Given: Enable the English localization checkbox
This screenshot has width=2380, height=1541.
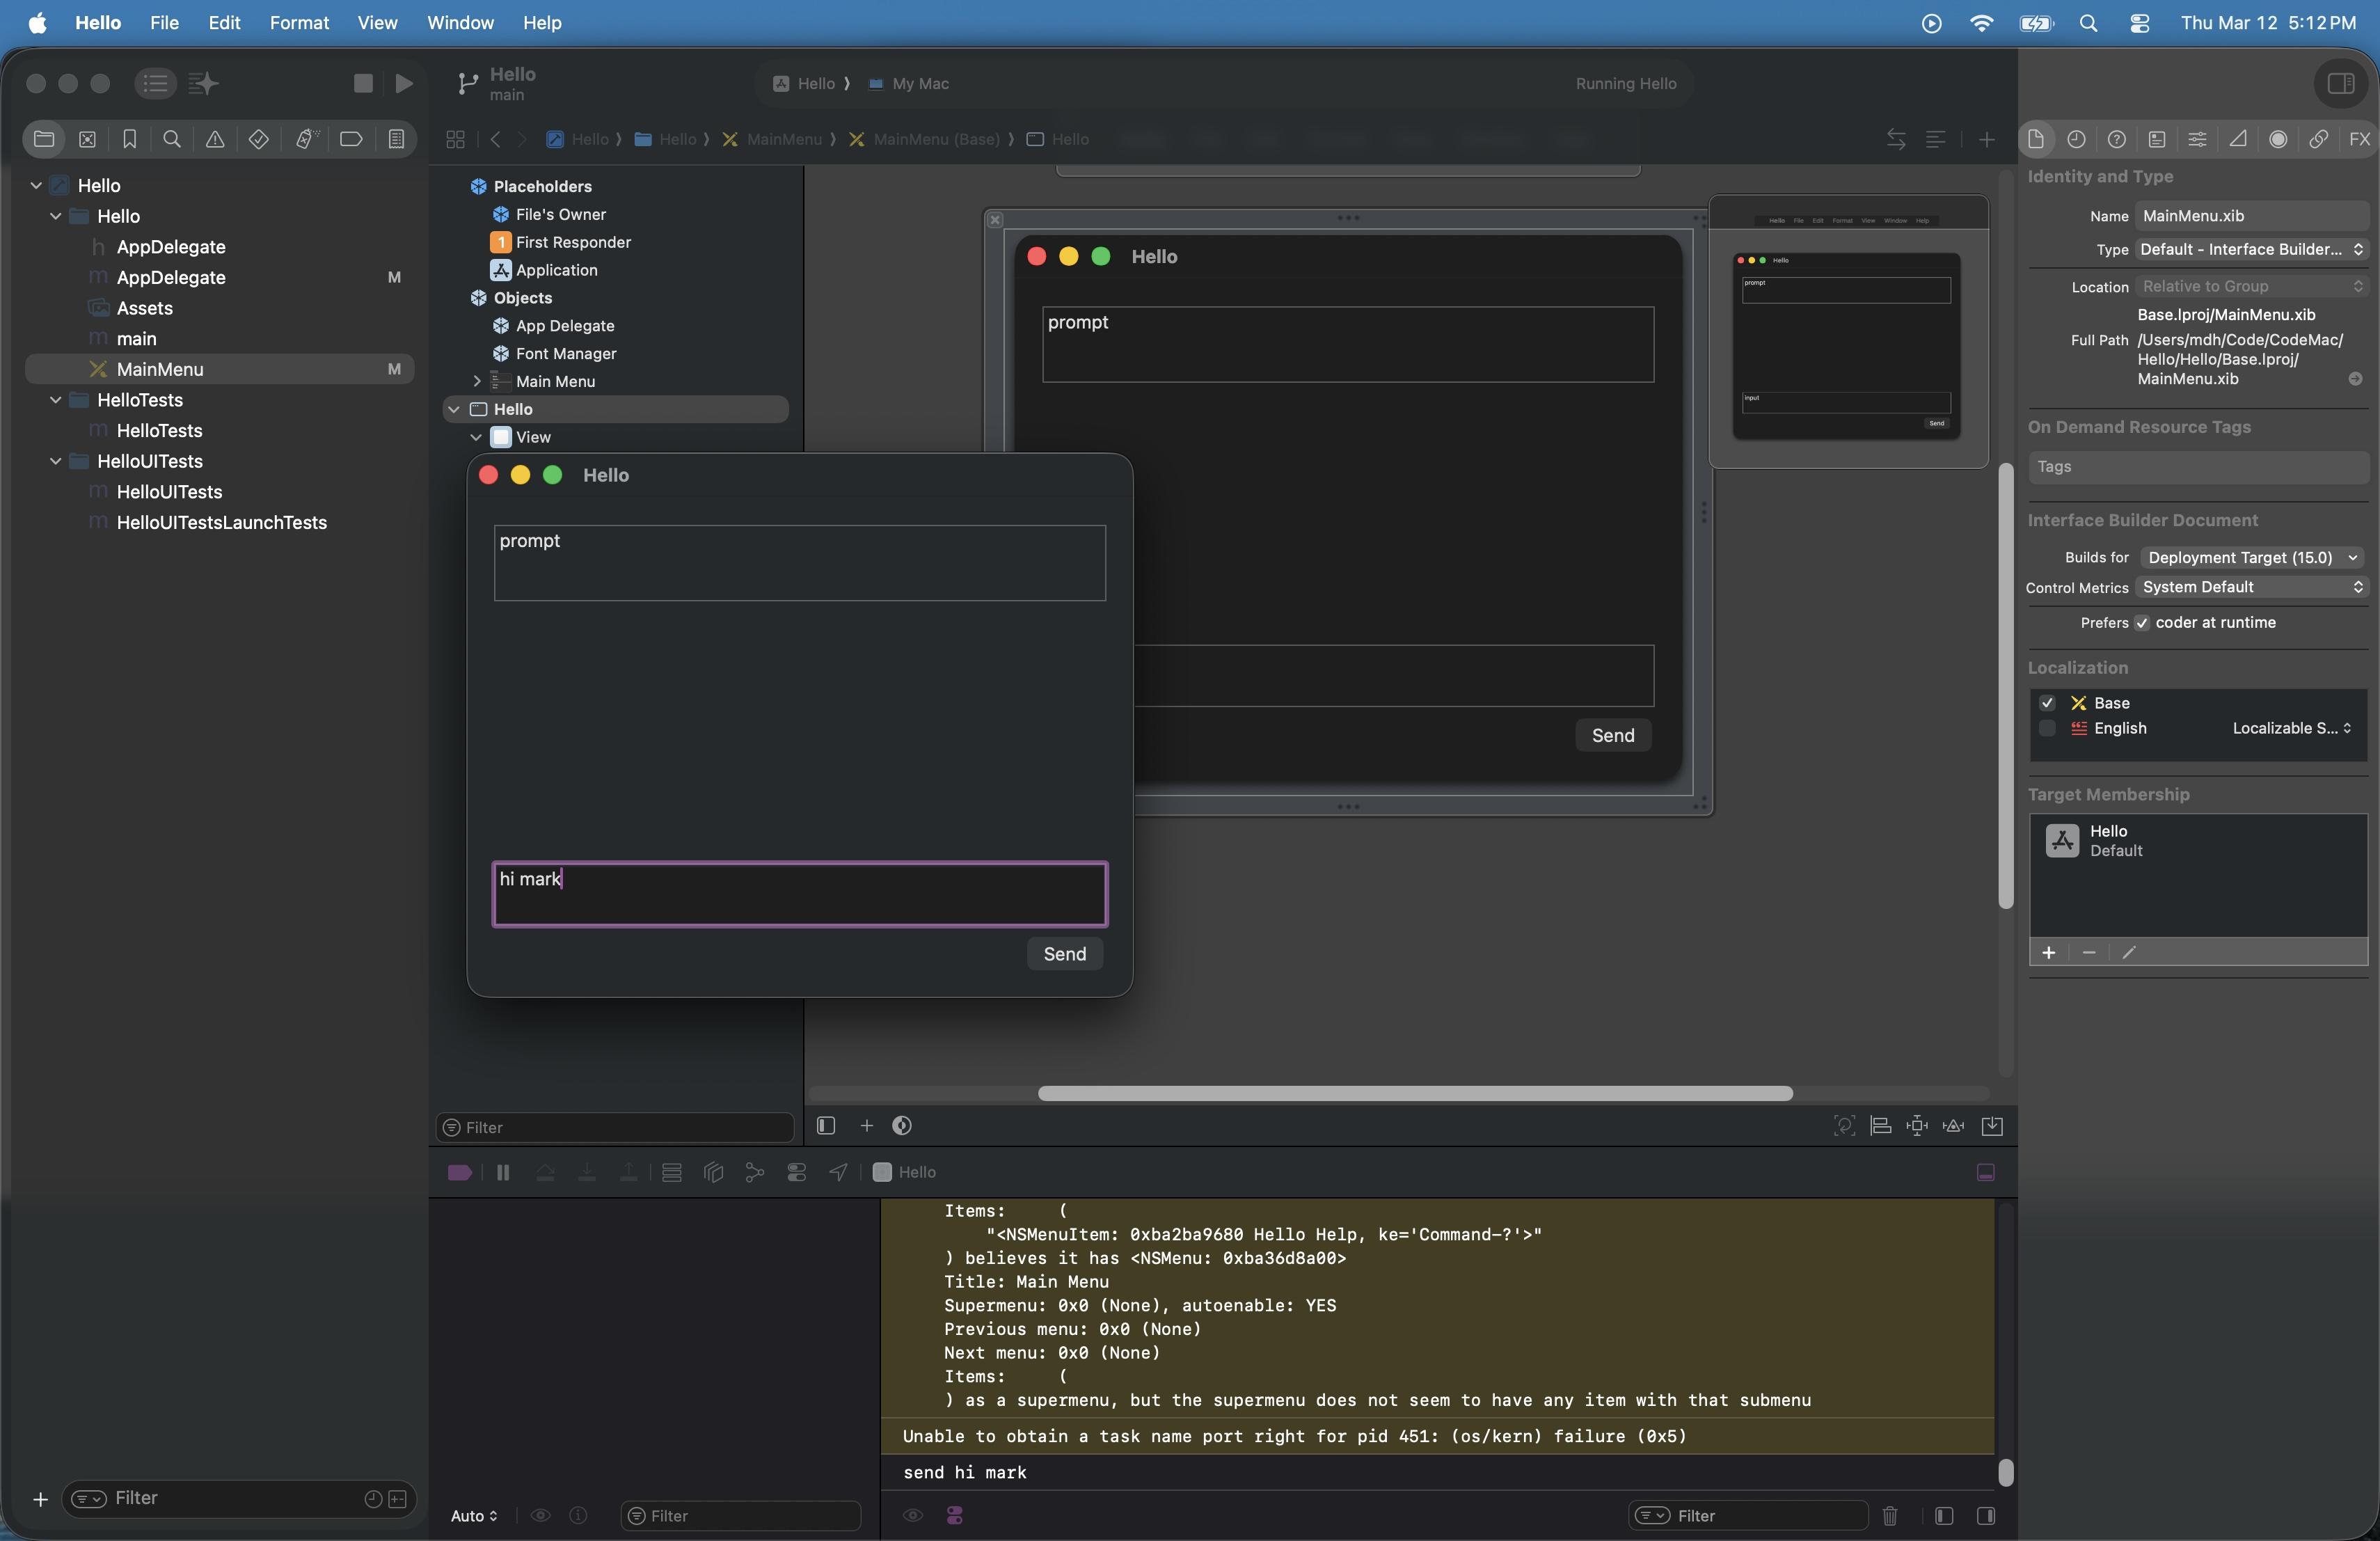Looking at the screenshot, I should click(2047, 728).
